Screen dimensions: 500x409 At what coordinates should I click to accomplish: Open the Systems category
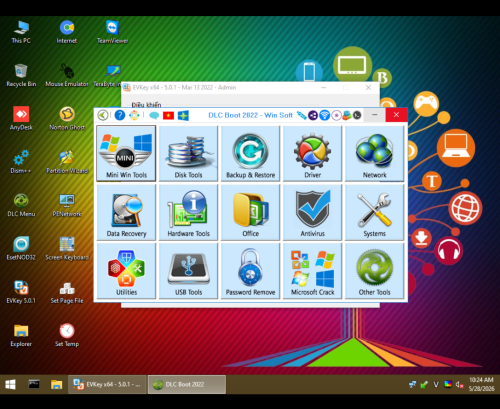pos(374,212)
